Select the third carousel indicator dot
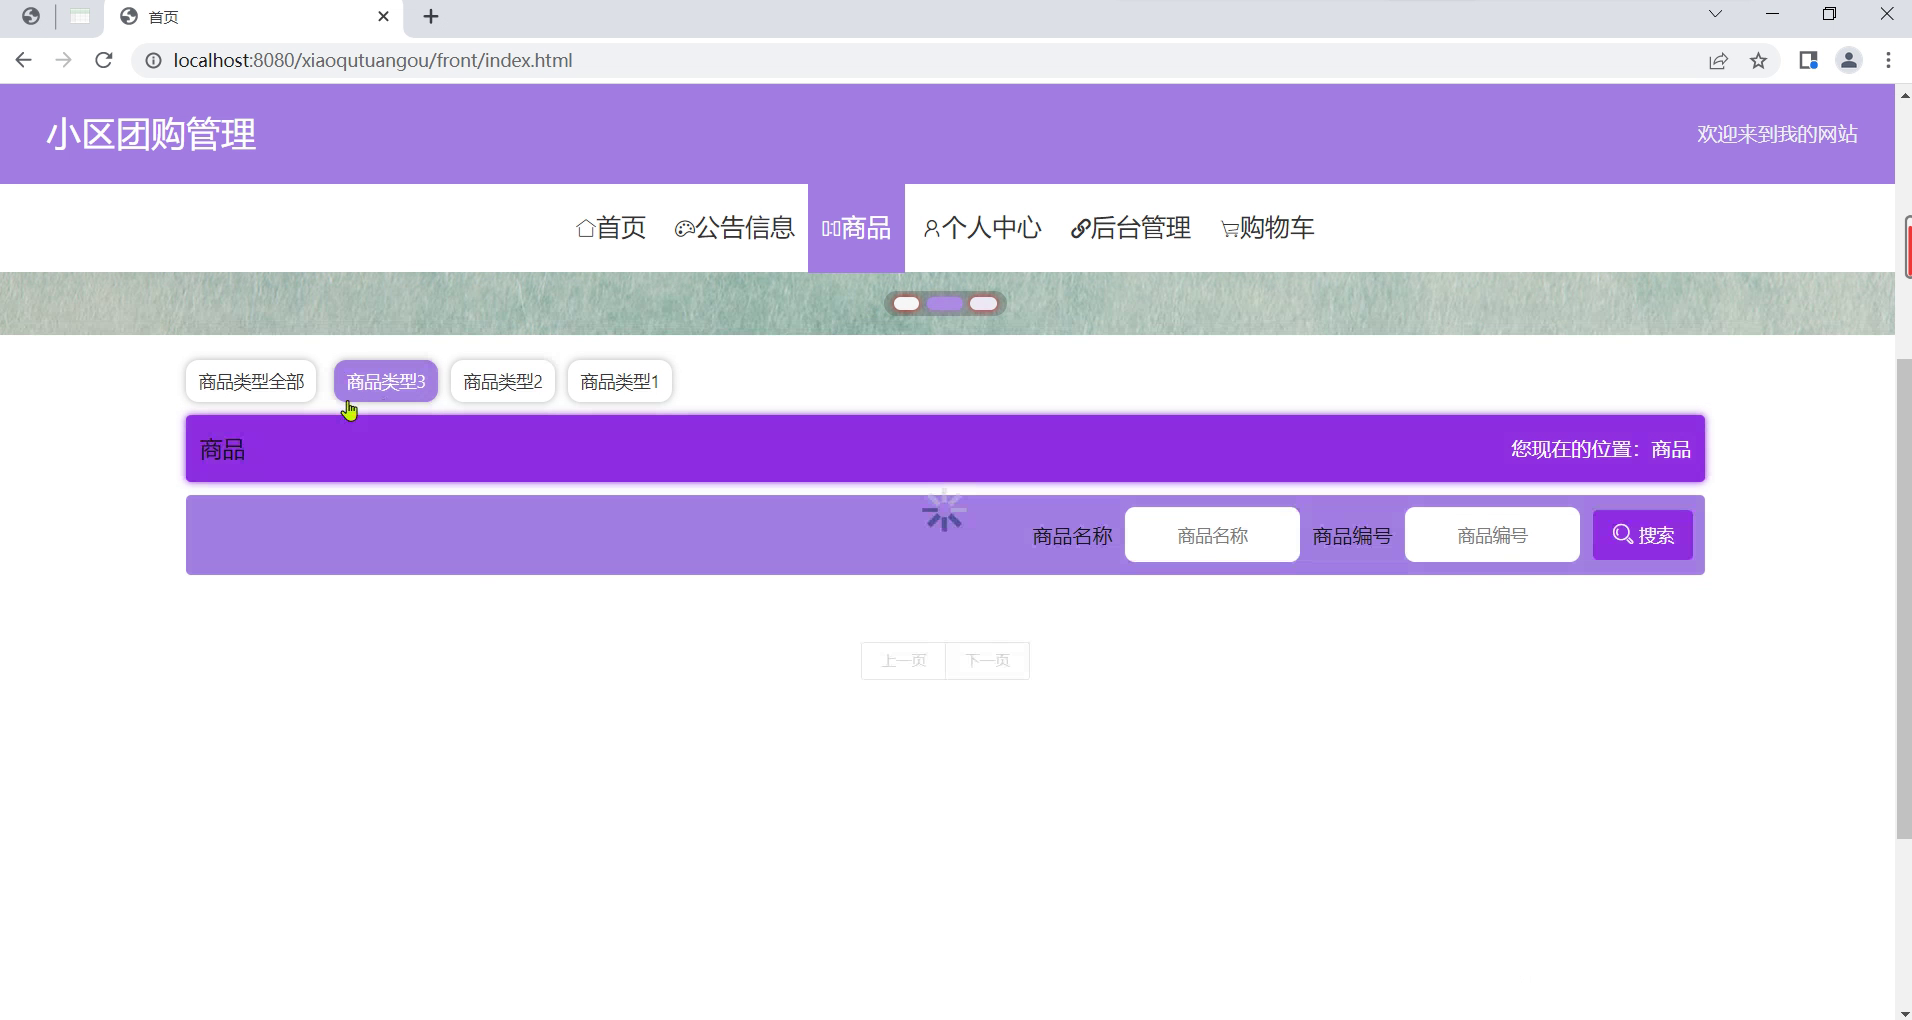The image size is (1912, 1020). click(984, 304)
